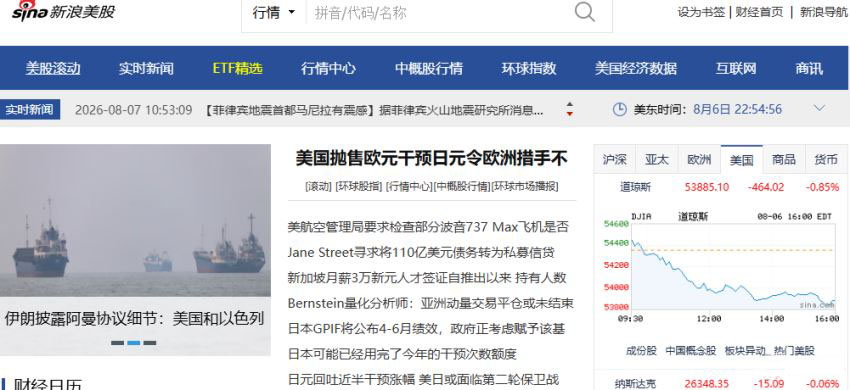Click the 成份股 link under the chart
Screen dimensions: 850x390
coord(641,351)
